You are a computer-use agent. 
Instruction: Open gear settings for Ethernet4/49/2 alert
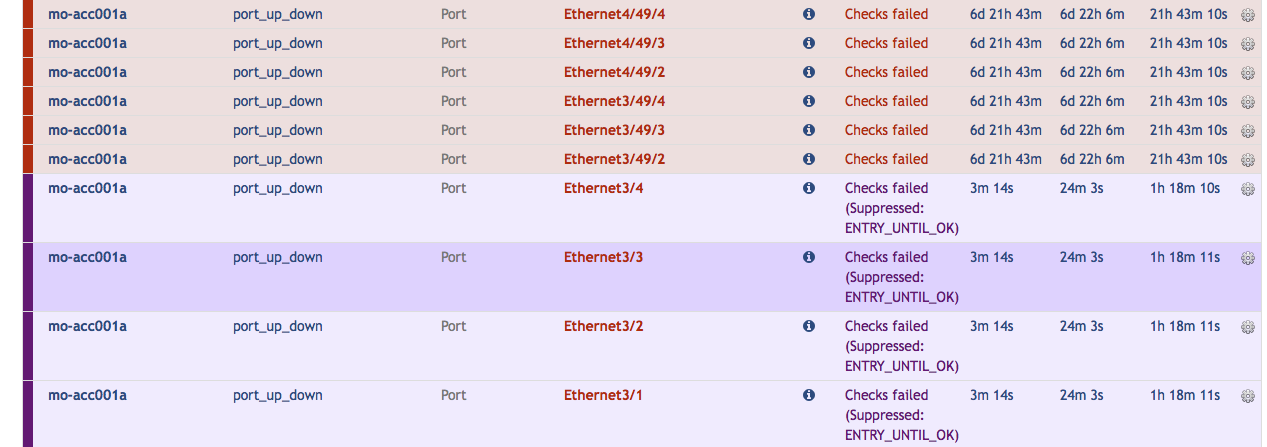click(x=1248, y=73)
